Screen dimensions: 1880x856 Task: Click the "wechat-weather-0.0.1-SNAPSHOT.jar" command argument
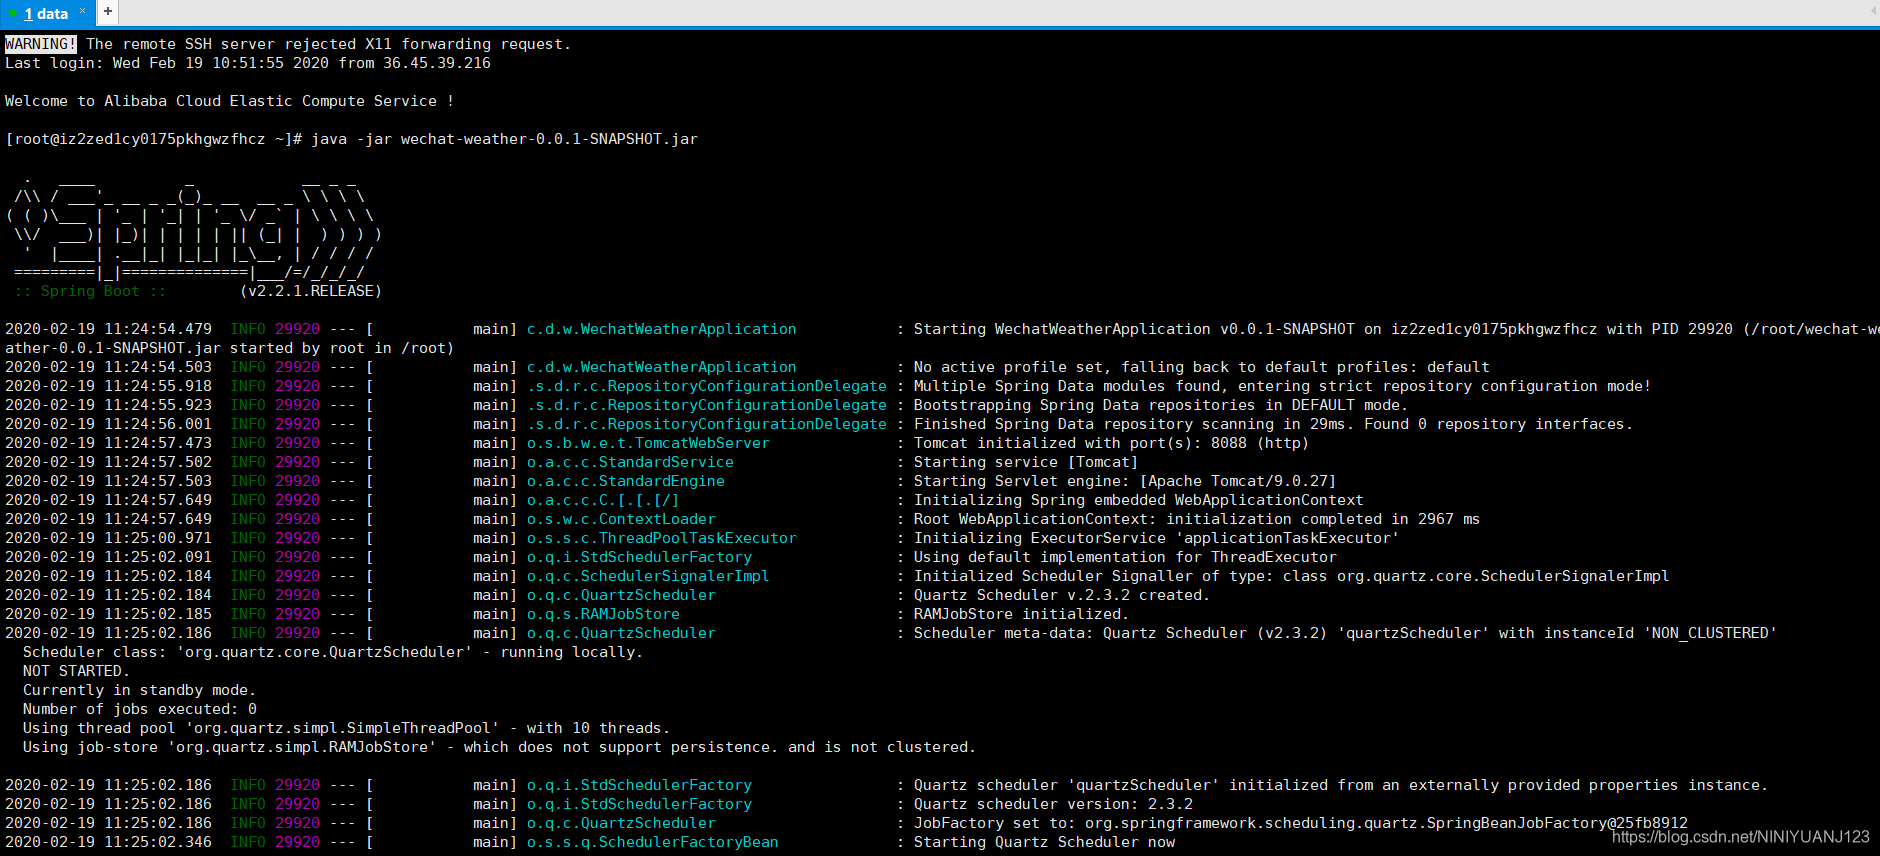click(x=549, y=139)
